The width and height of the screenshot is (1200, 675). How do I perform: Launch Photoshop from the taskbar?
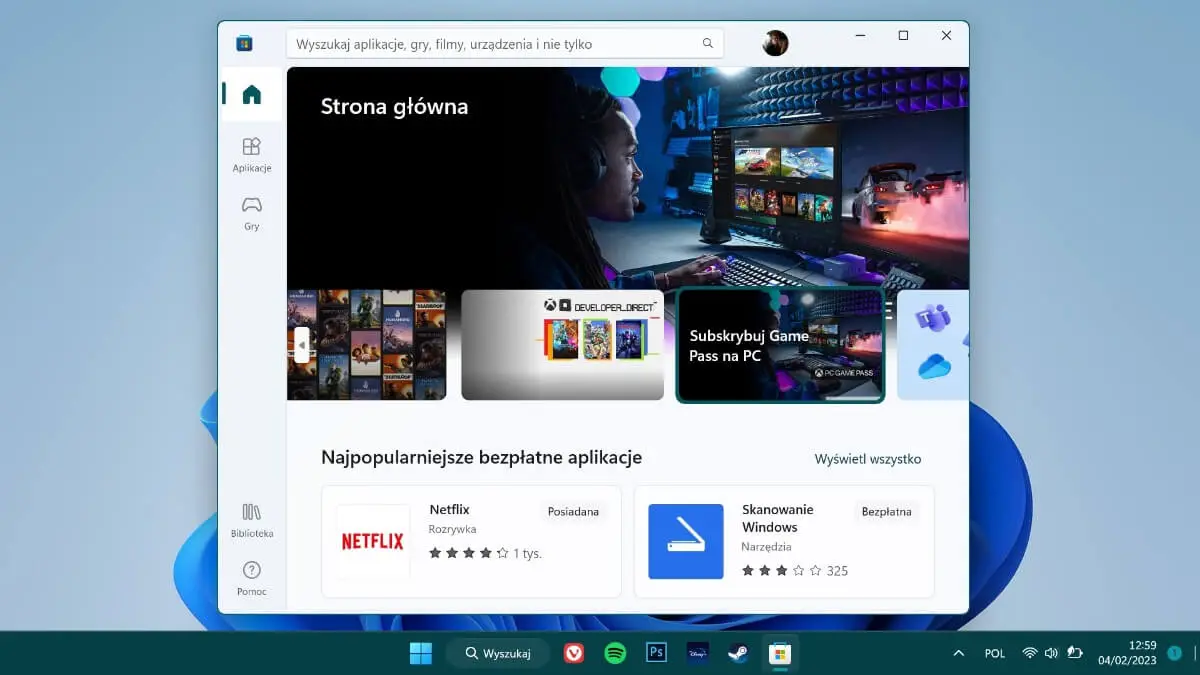tap(656, 653)
